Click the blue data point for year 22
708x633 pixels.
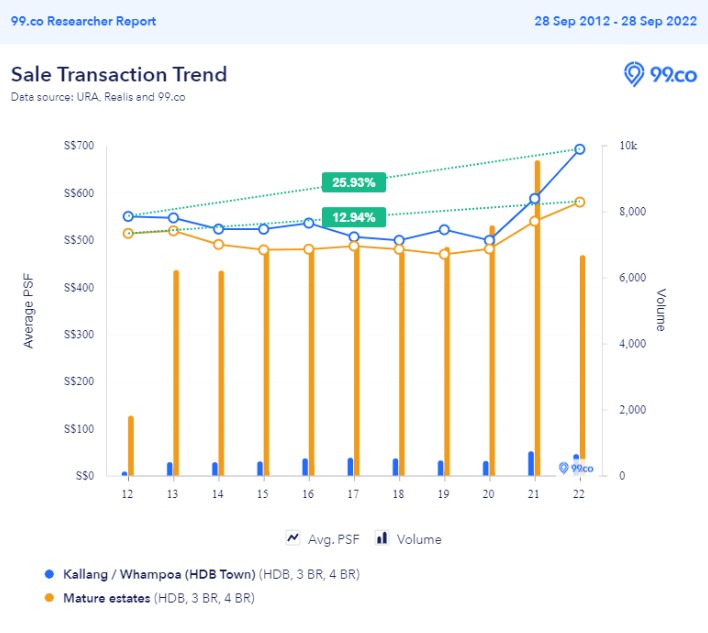pos(579,149)
